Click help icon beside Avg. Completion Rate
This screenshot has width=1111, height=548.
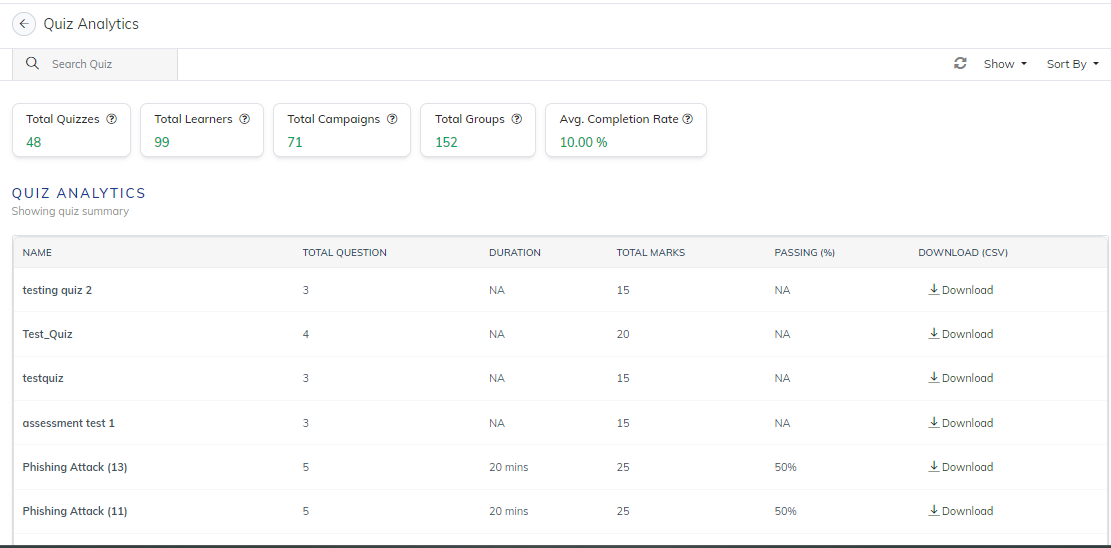tap(687, 119)
